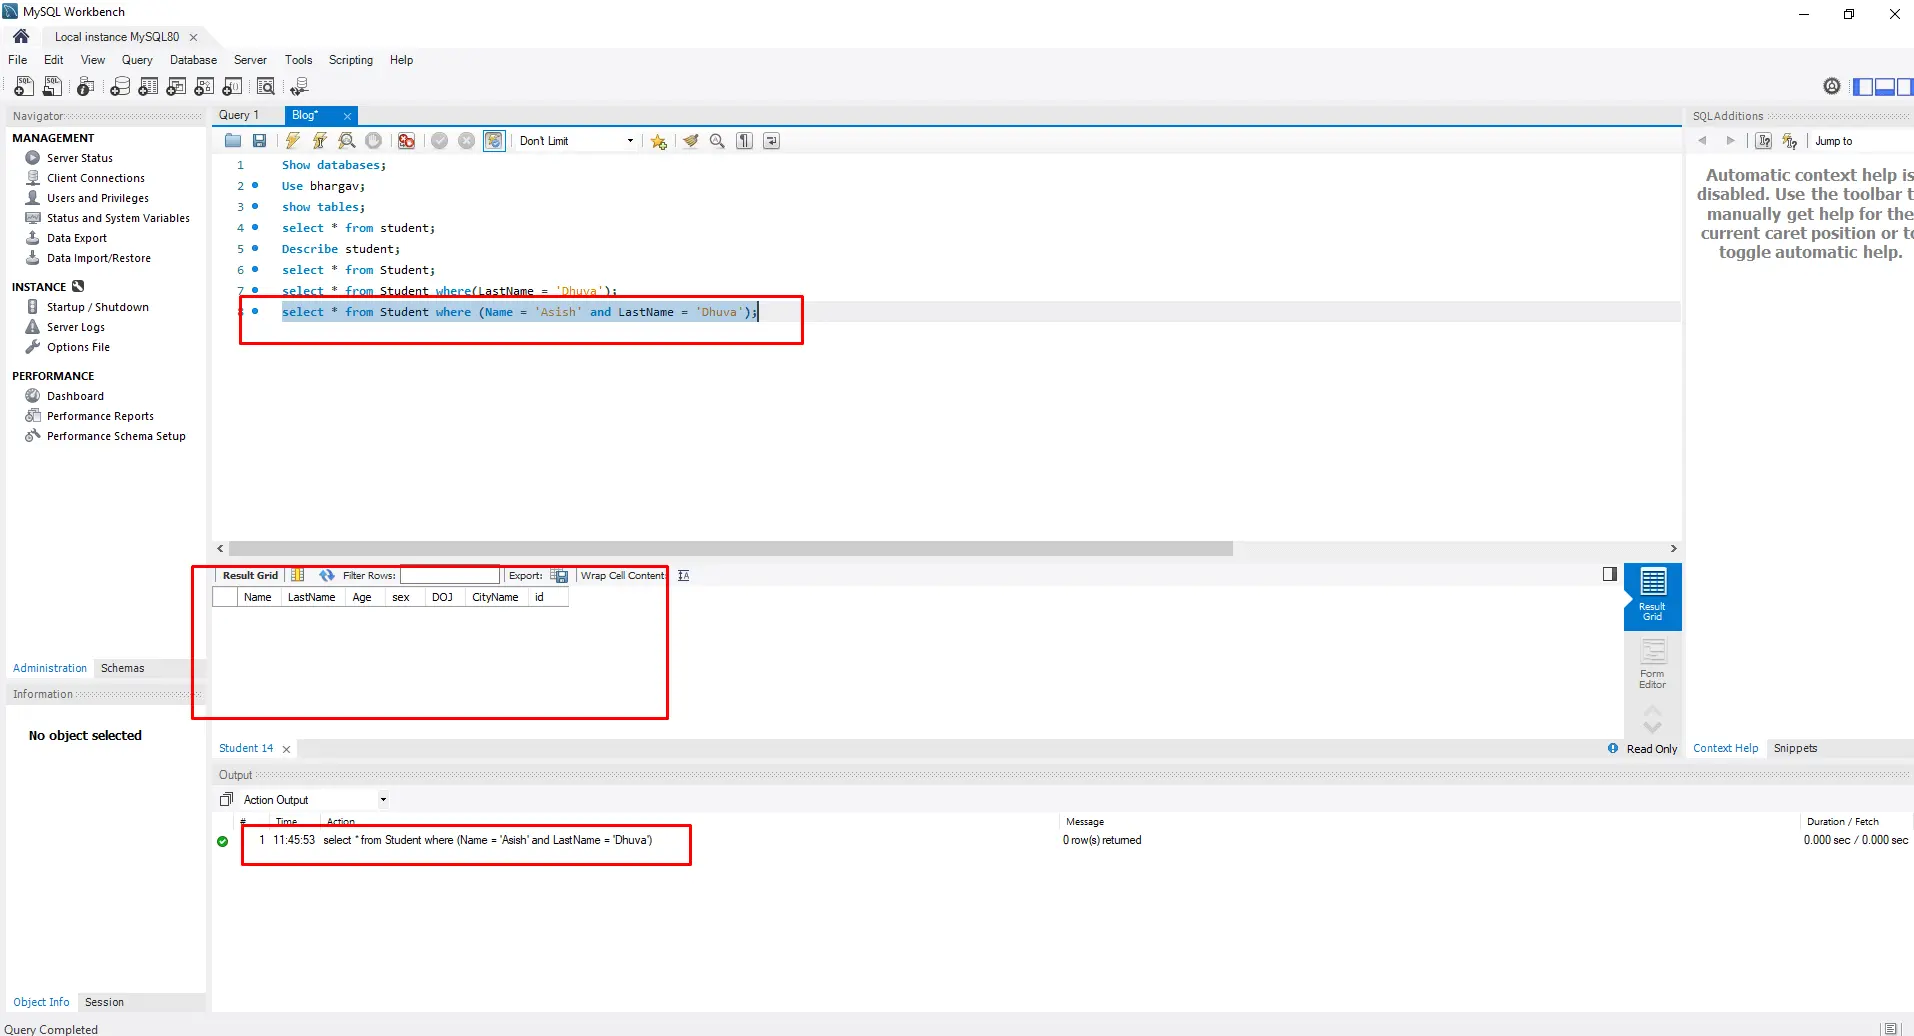Click the reconnect to DBMS icon
This screenshot has height=1036, width=1914.
tap(298, 87)
